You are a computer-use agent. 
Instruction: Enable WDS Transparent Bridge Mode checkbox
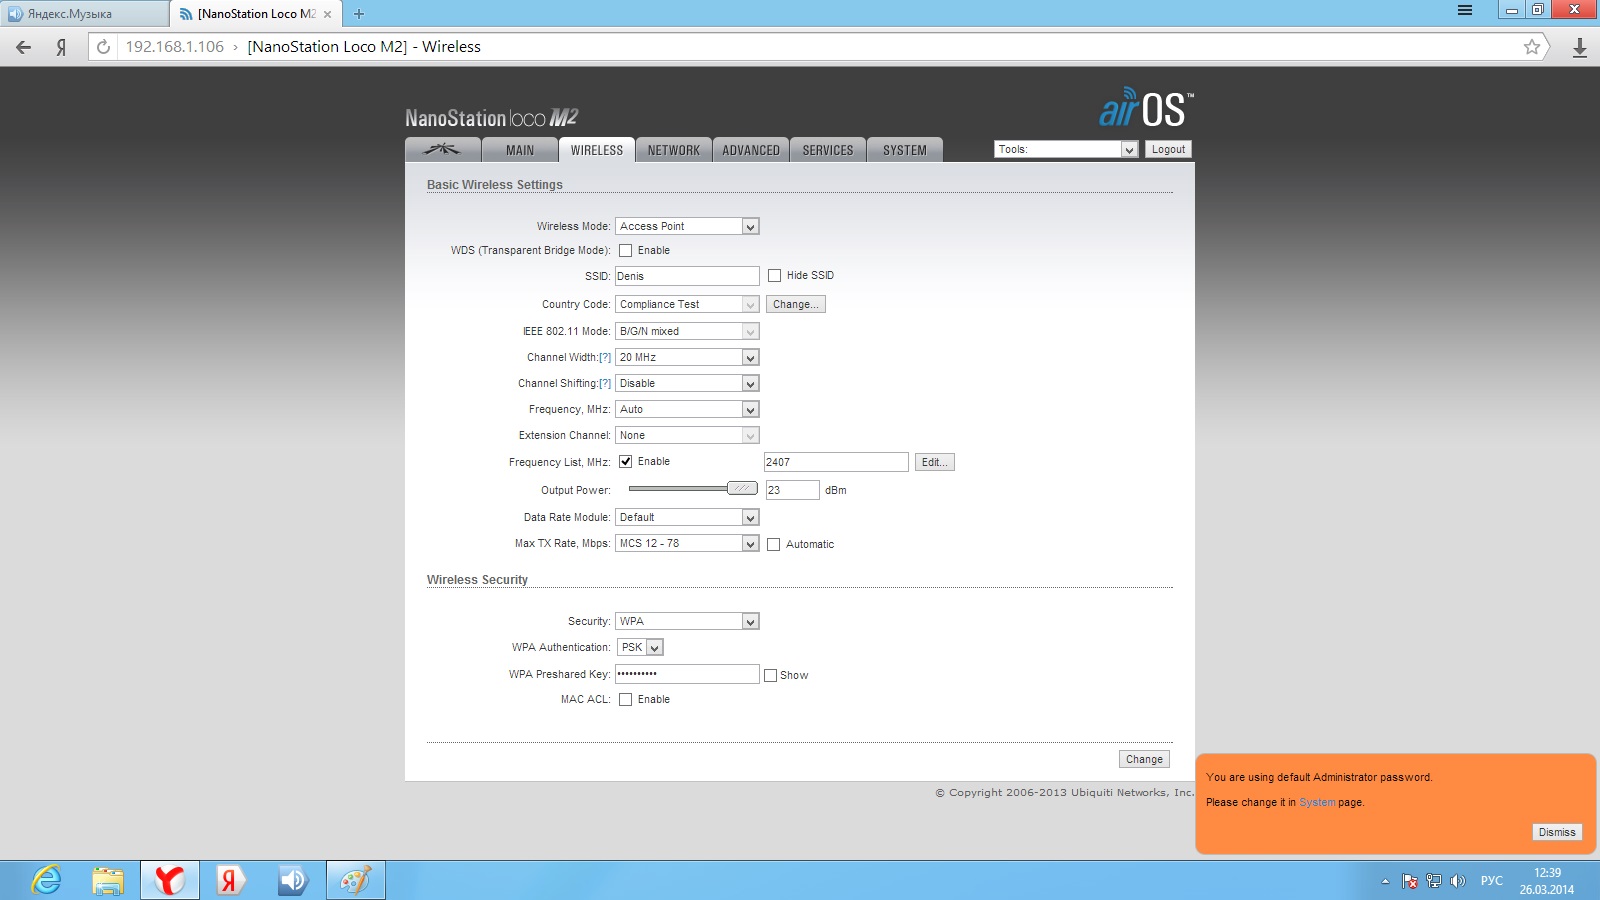click(x=625, y=251)
